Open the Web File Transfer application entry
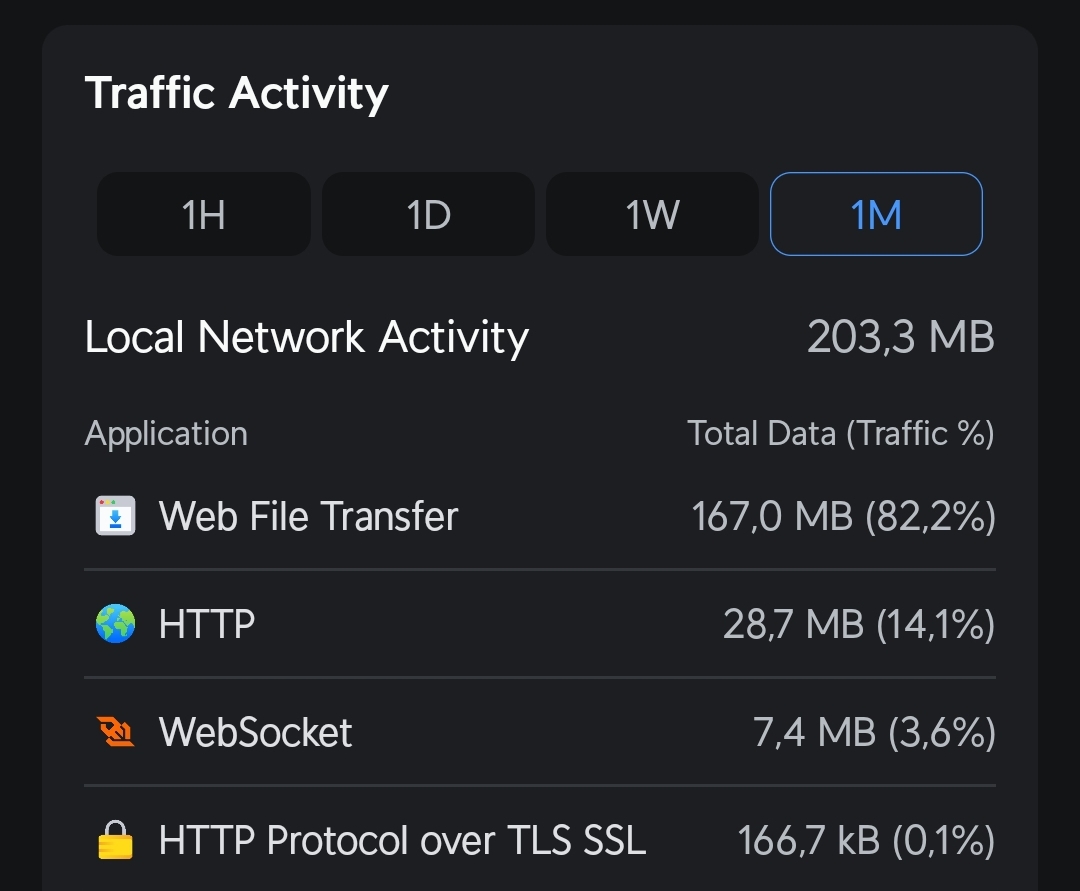Viewport: 1080px width, 891px height. [308, 517]
